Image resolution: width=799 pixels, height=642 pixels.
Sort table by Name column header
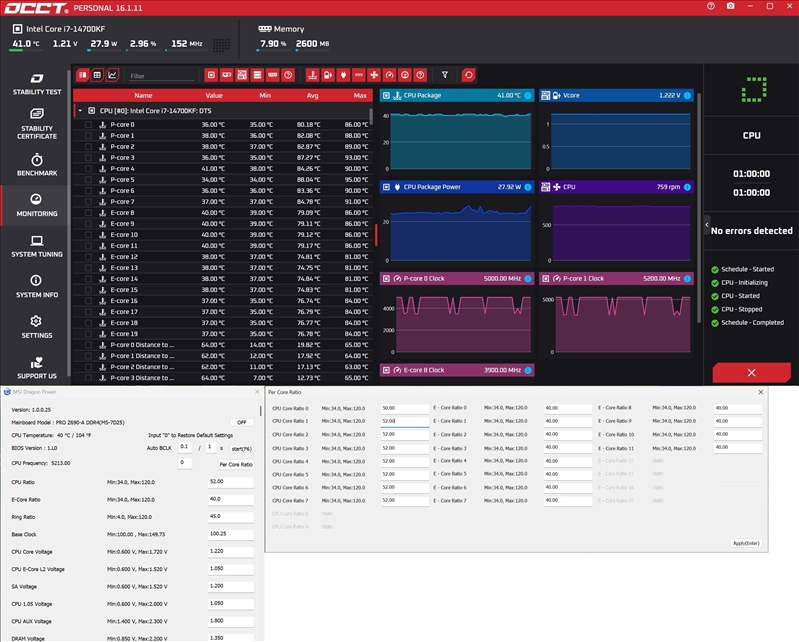click(143, 95)
